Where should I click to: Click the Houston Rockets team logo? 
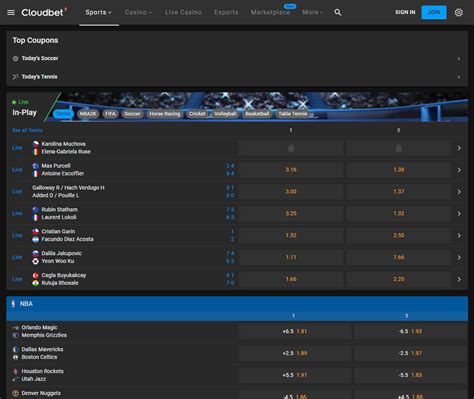tap(15, 371)
